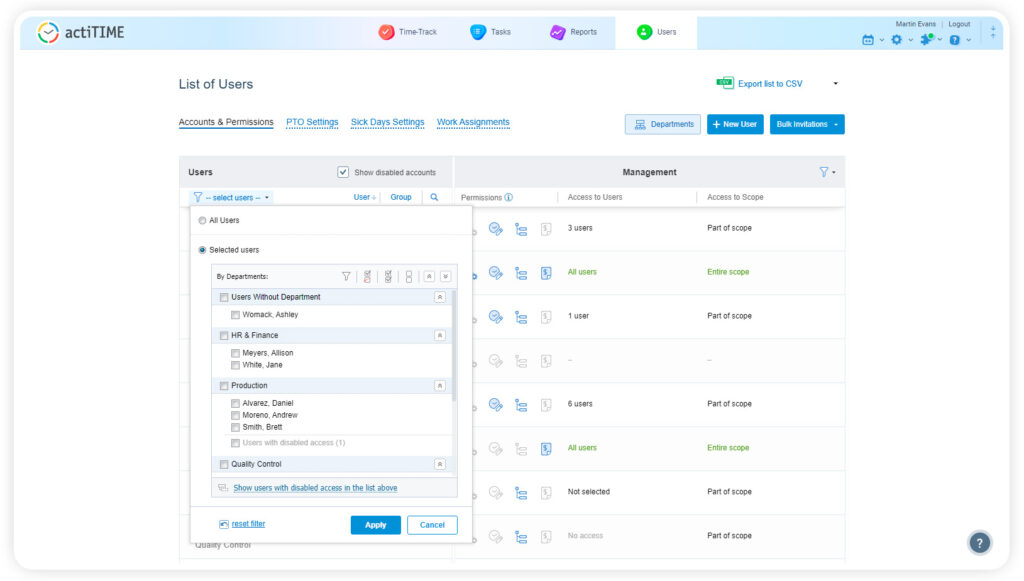Open the calendar icon in the top bar
This screenshot has width=1024, height=581.
click(x=866, y=39)
